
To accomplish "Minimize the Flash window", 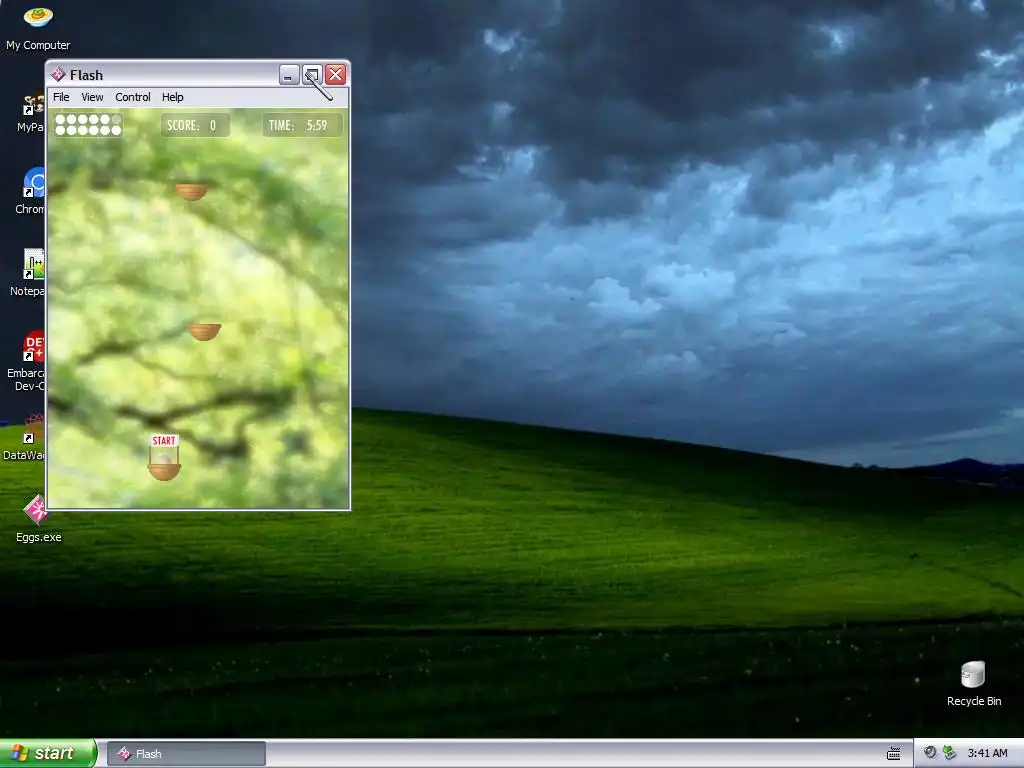I will (289, 74).
